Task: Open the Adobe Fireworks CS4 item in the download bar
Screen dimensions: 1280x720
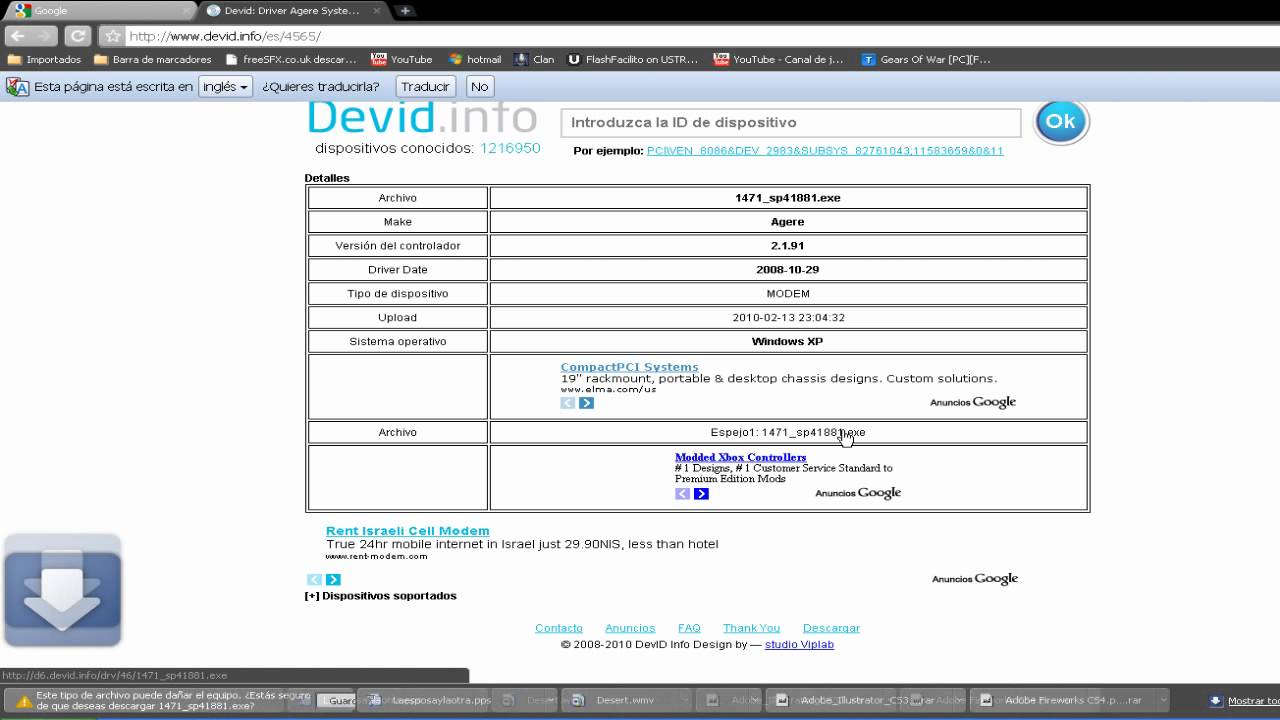Action: coord(1072,701)
